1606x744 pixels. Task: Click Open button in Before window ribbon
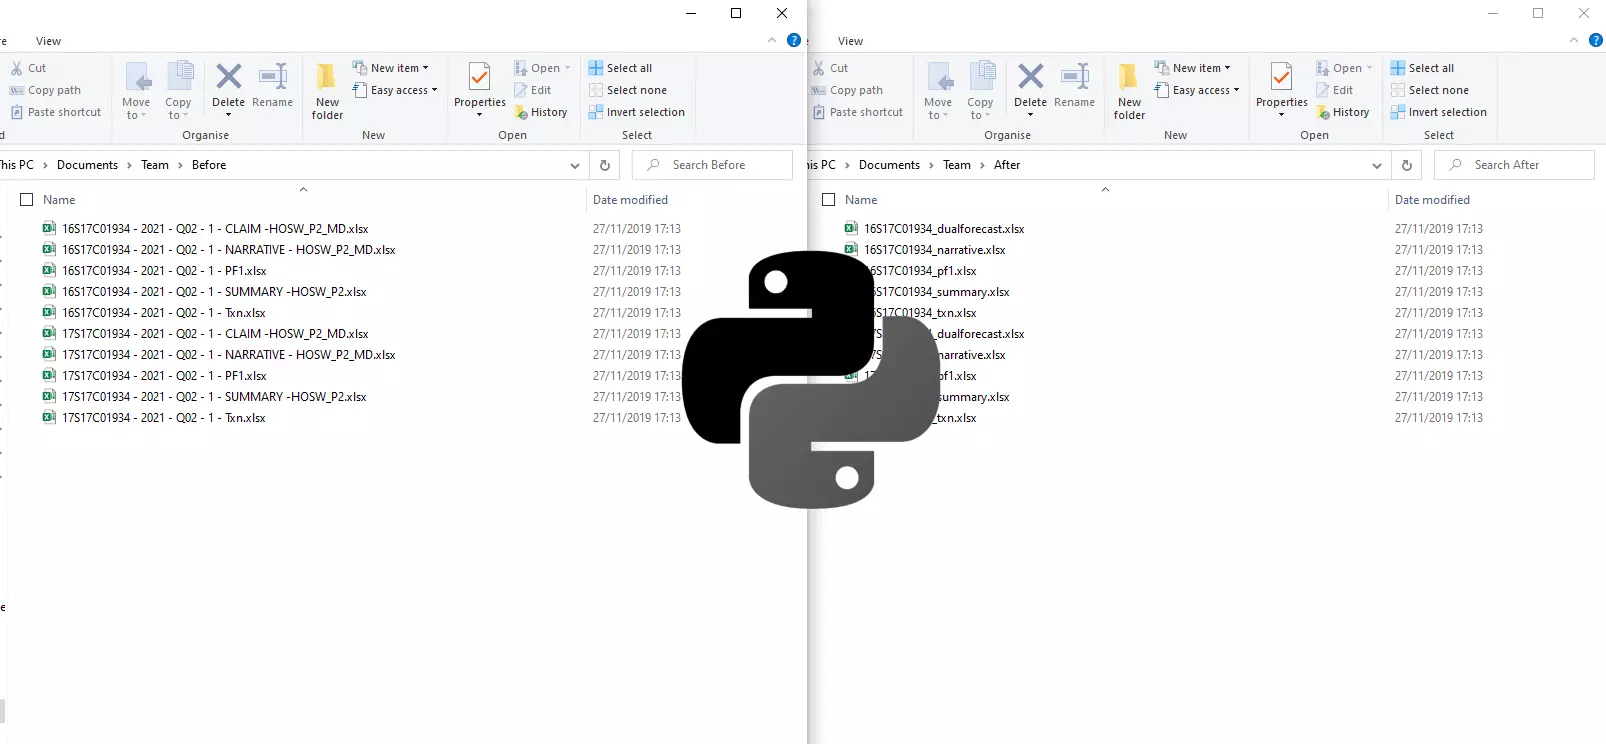coord(542,68)
